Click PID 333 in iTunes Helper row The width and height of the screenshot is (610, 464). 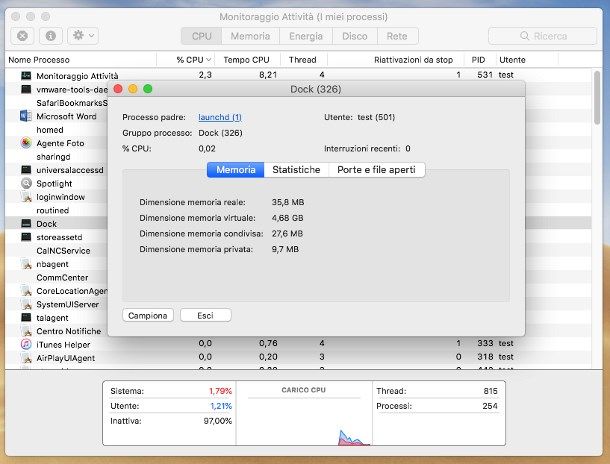pyautogui.click(x=485, y=343)
